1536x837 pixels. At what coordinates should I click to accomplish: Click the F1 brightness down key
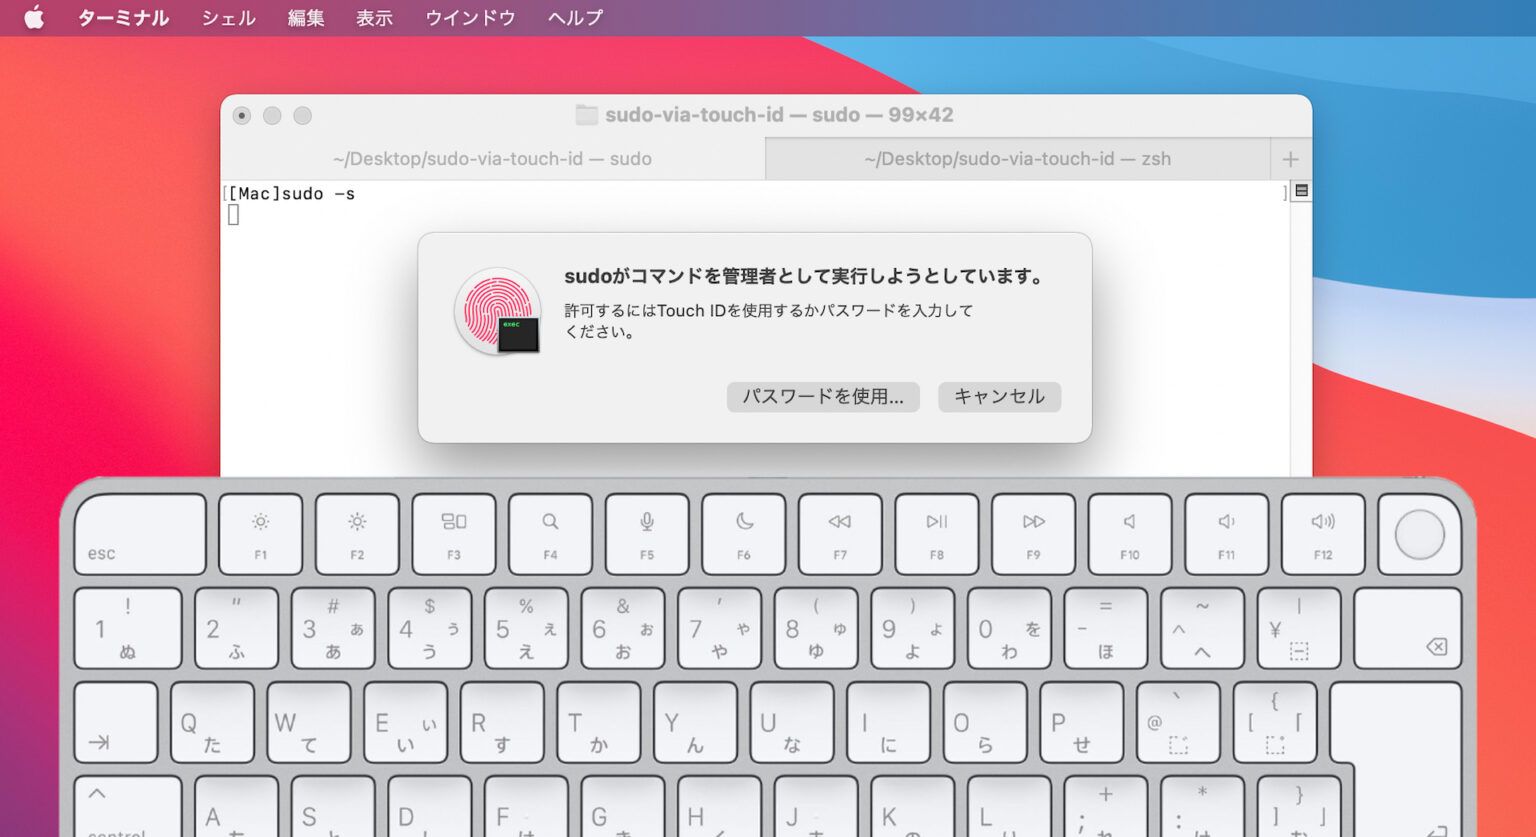[x=260, y=534]
